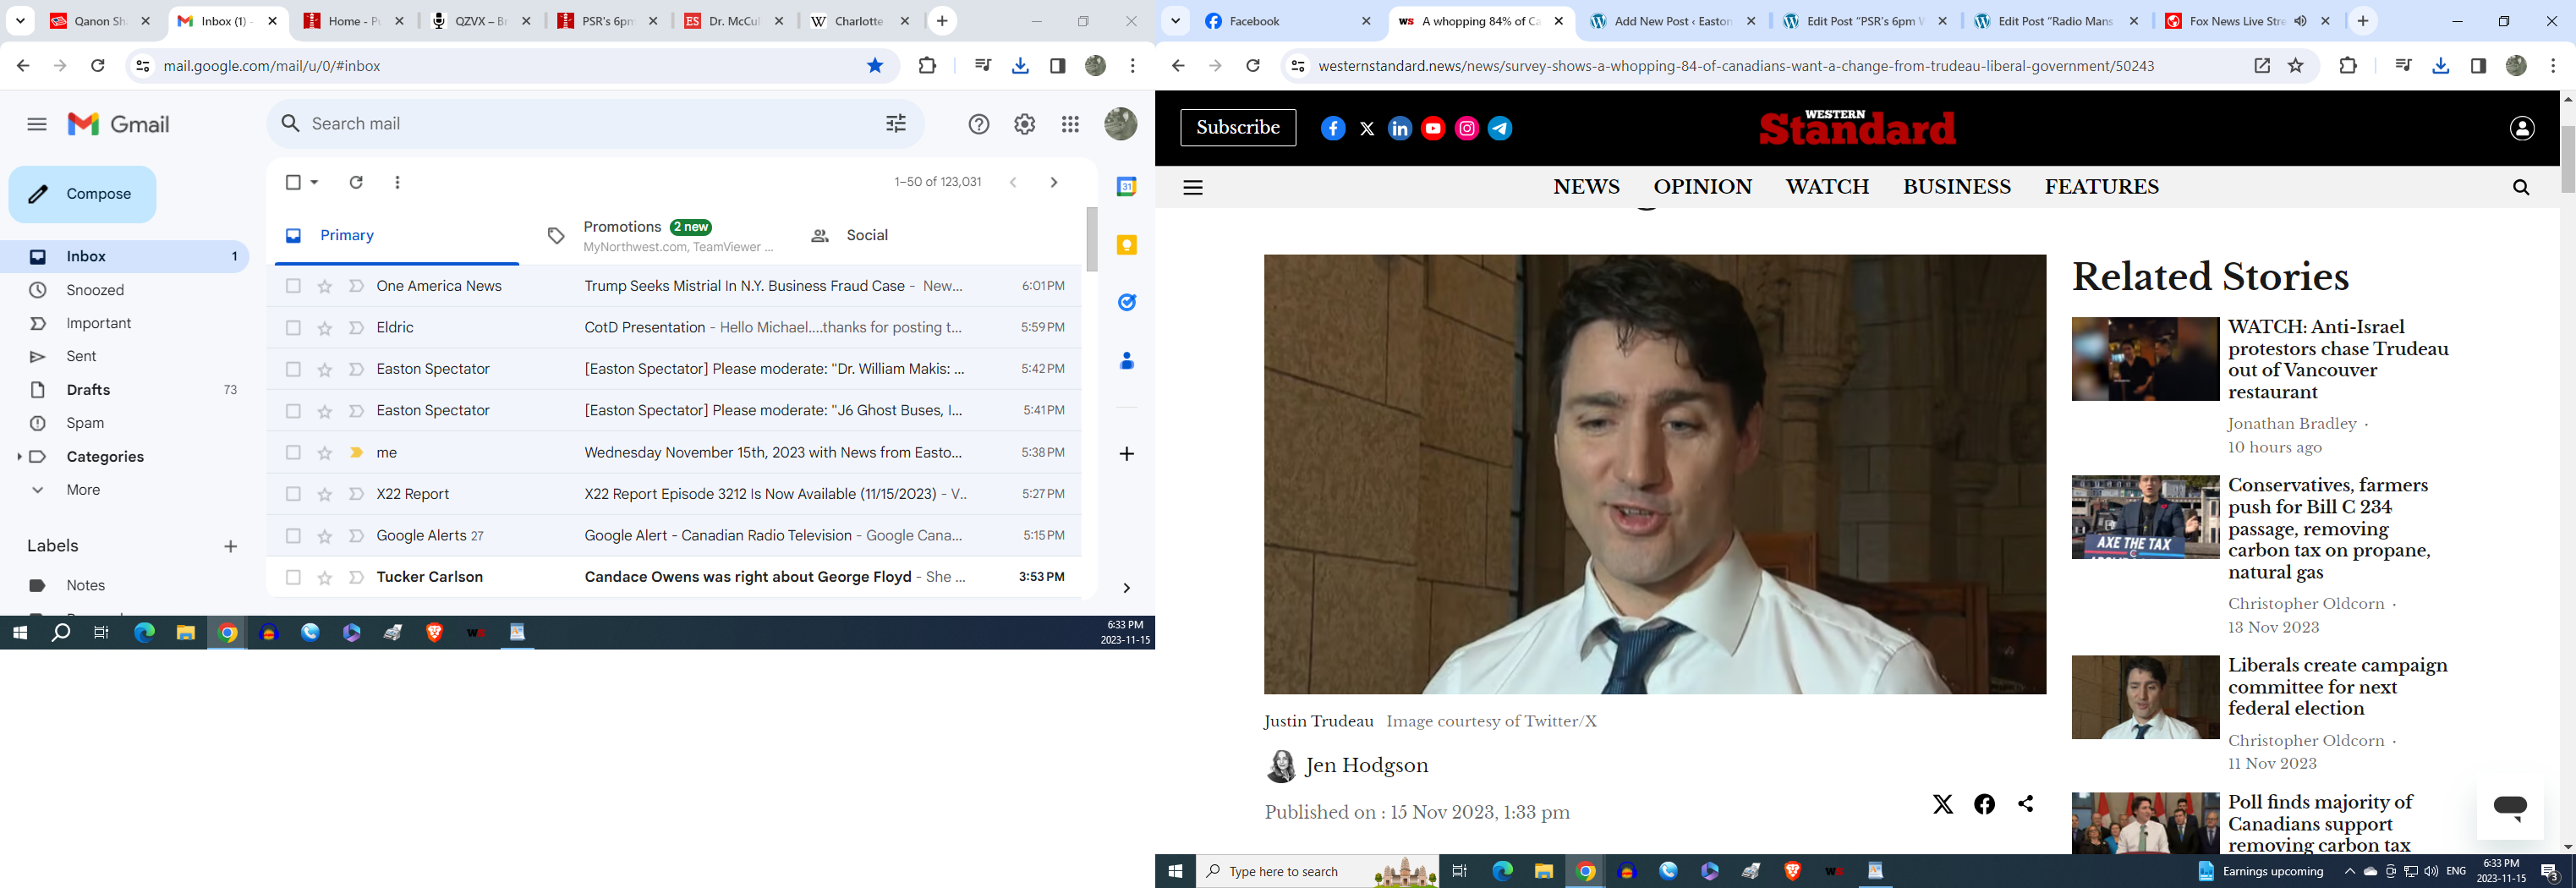Share article on Facebook icon
The width and height of the screenshot is (2576, 888).
point(1984,804)
